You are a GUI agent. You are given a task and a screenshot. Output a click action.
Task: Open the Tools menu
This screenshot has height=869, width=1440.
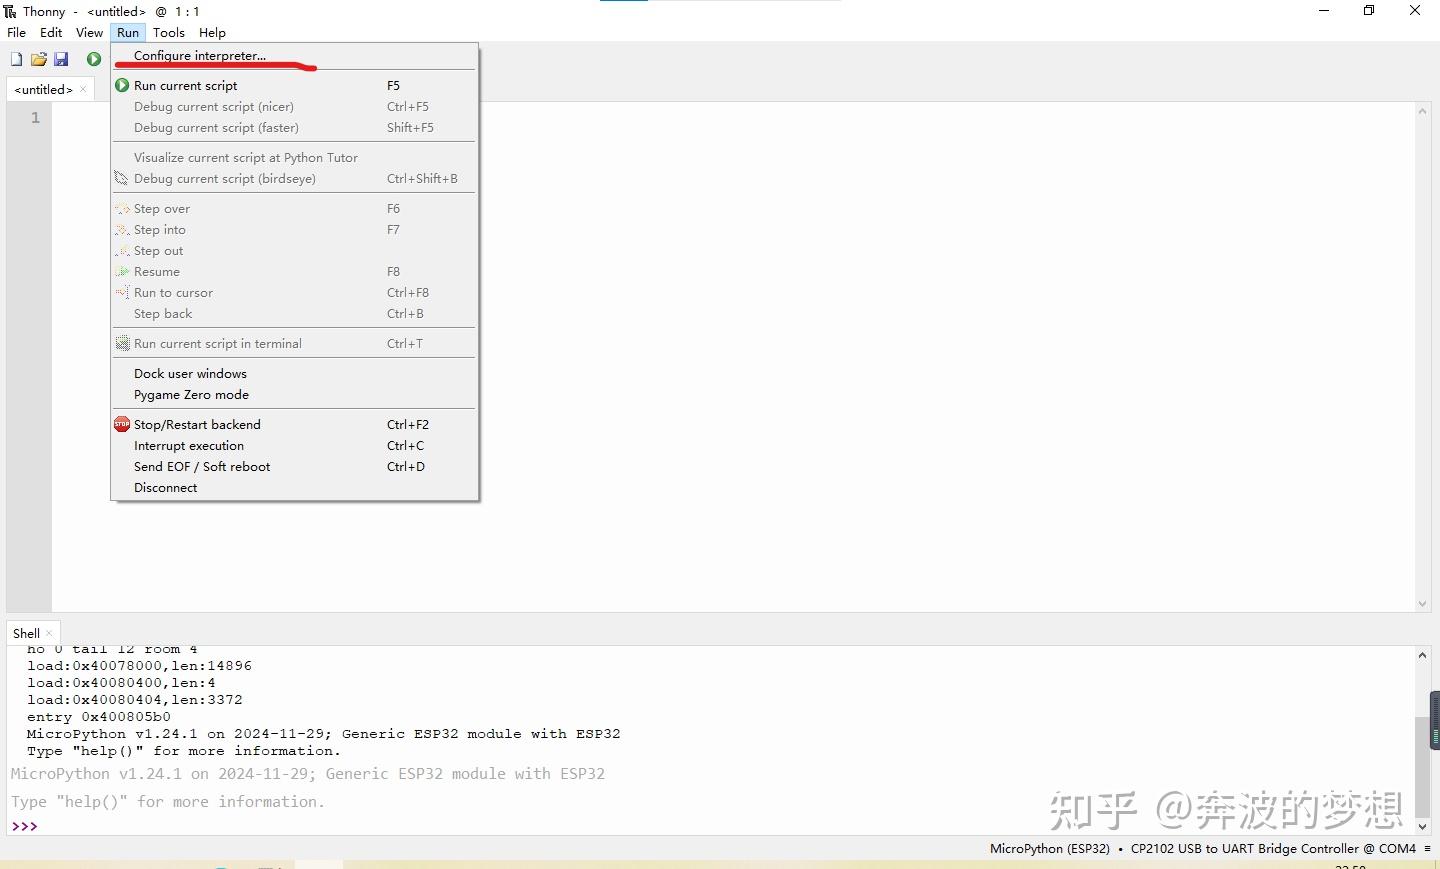(169, 32)
